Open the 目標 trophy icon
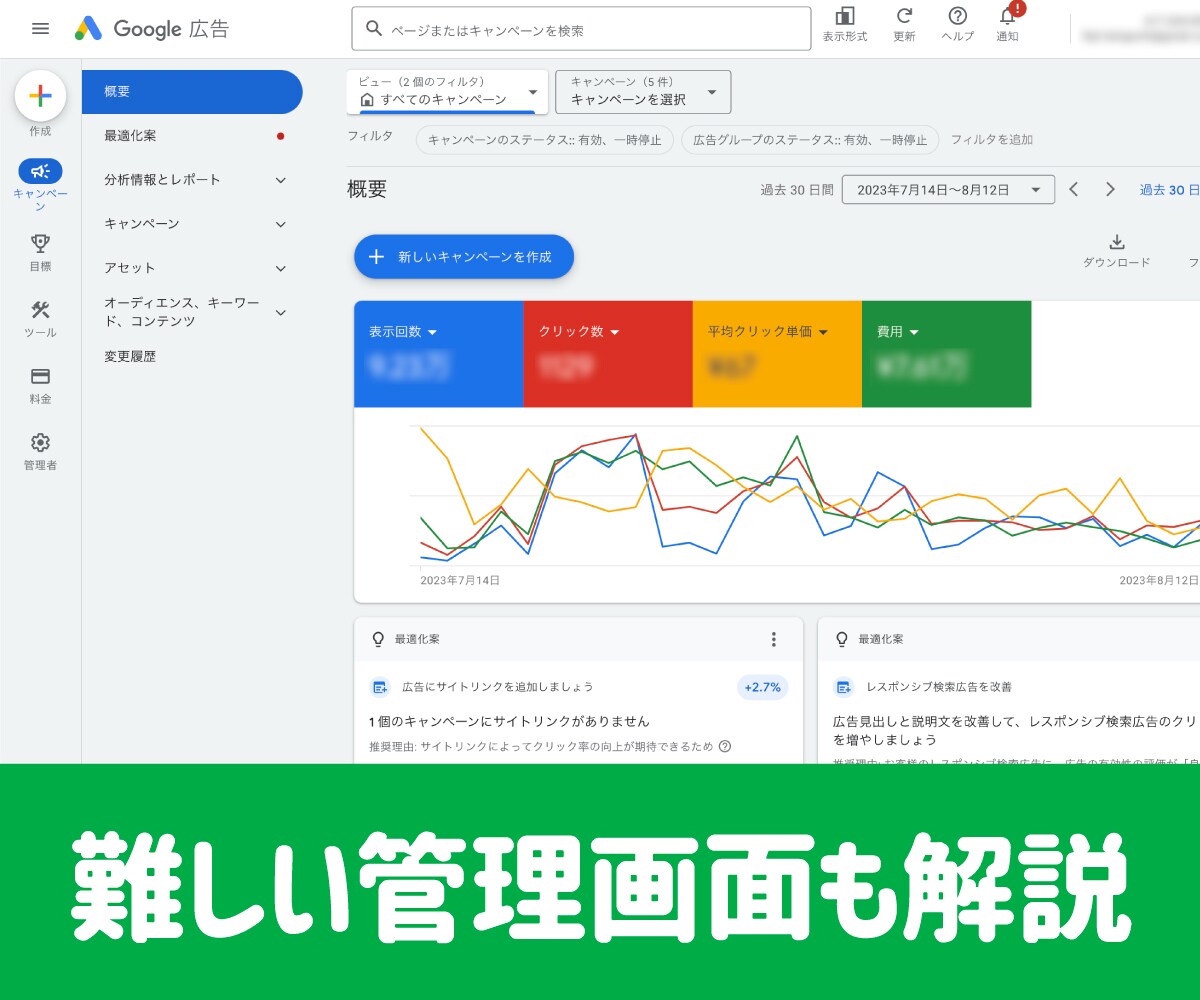The height and width of the screenshot is (1000, 1200). (40, 243)
